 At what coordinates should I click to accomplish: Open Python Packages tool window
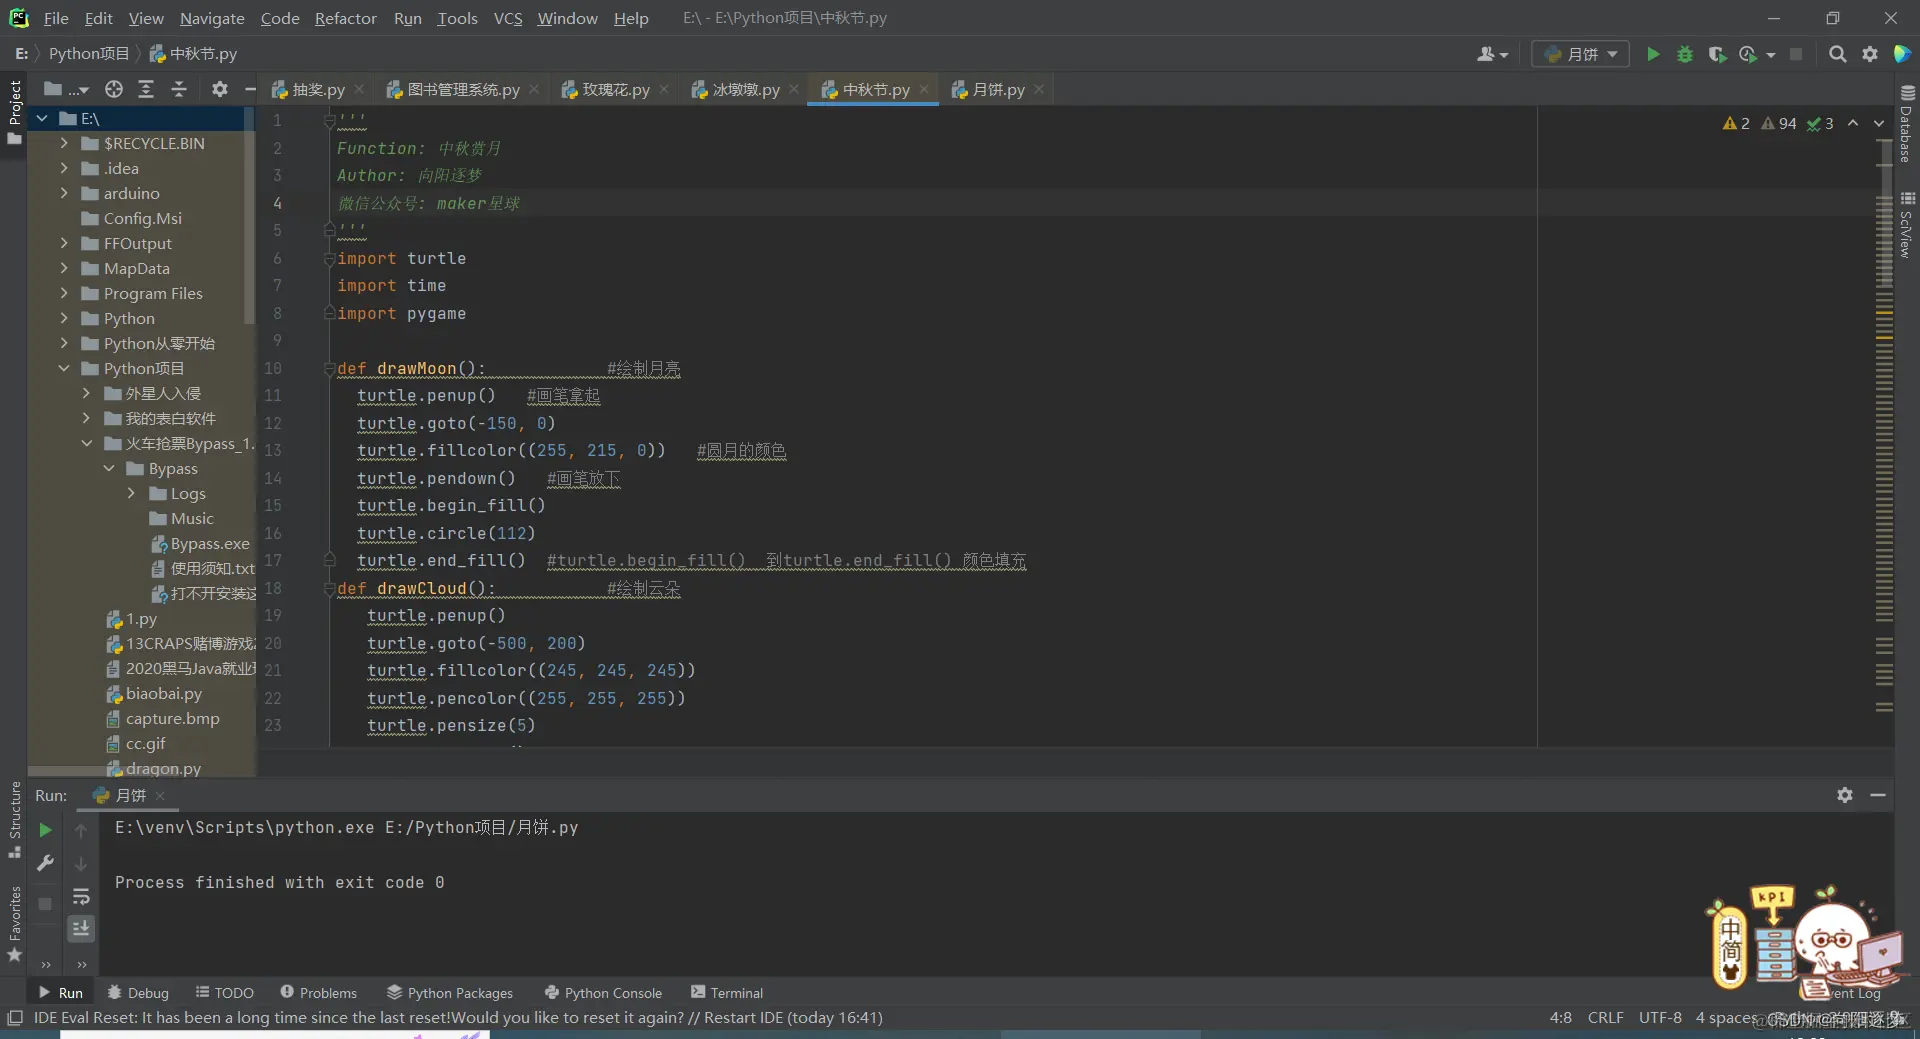pyautogui.click(x=450, y=993)
